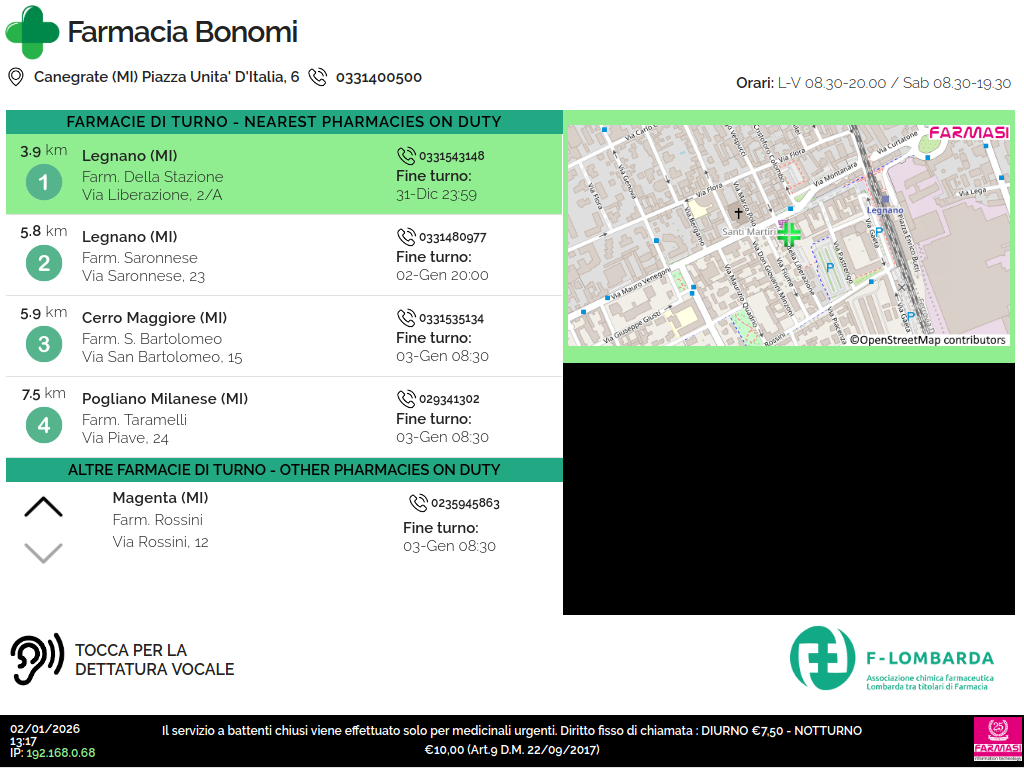The width and height of the screenshot is (1024, 768).
Task: Tap the Tocca per la dettatura vocale label
Action: (154, 660)
